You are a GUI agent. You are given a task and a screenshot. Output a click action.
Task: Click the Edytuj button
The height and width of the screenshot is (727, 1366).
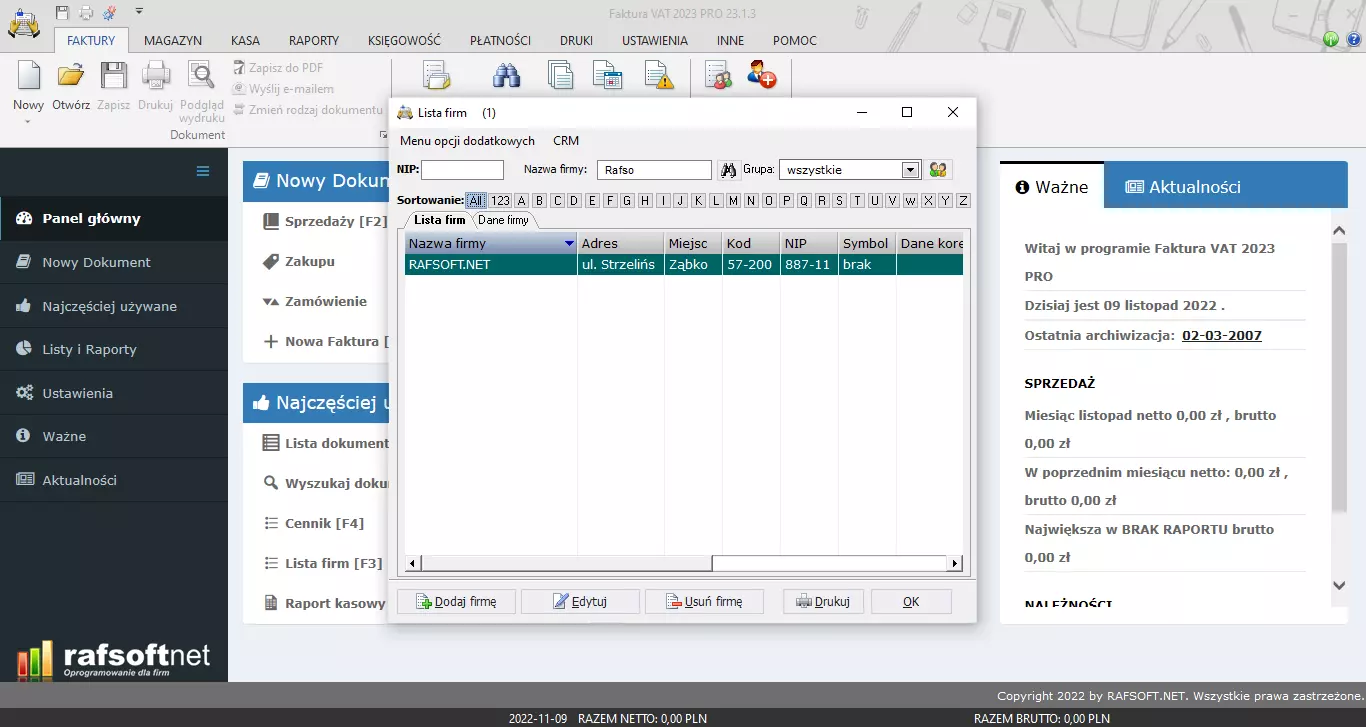tap(579, 602)
